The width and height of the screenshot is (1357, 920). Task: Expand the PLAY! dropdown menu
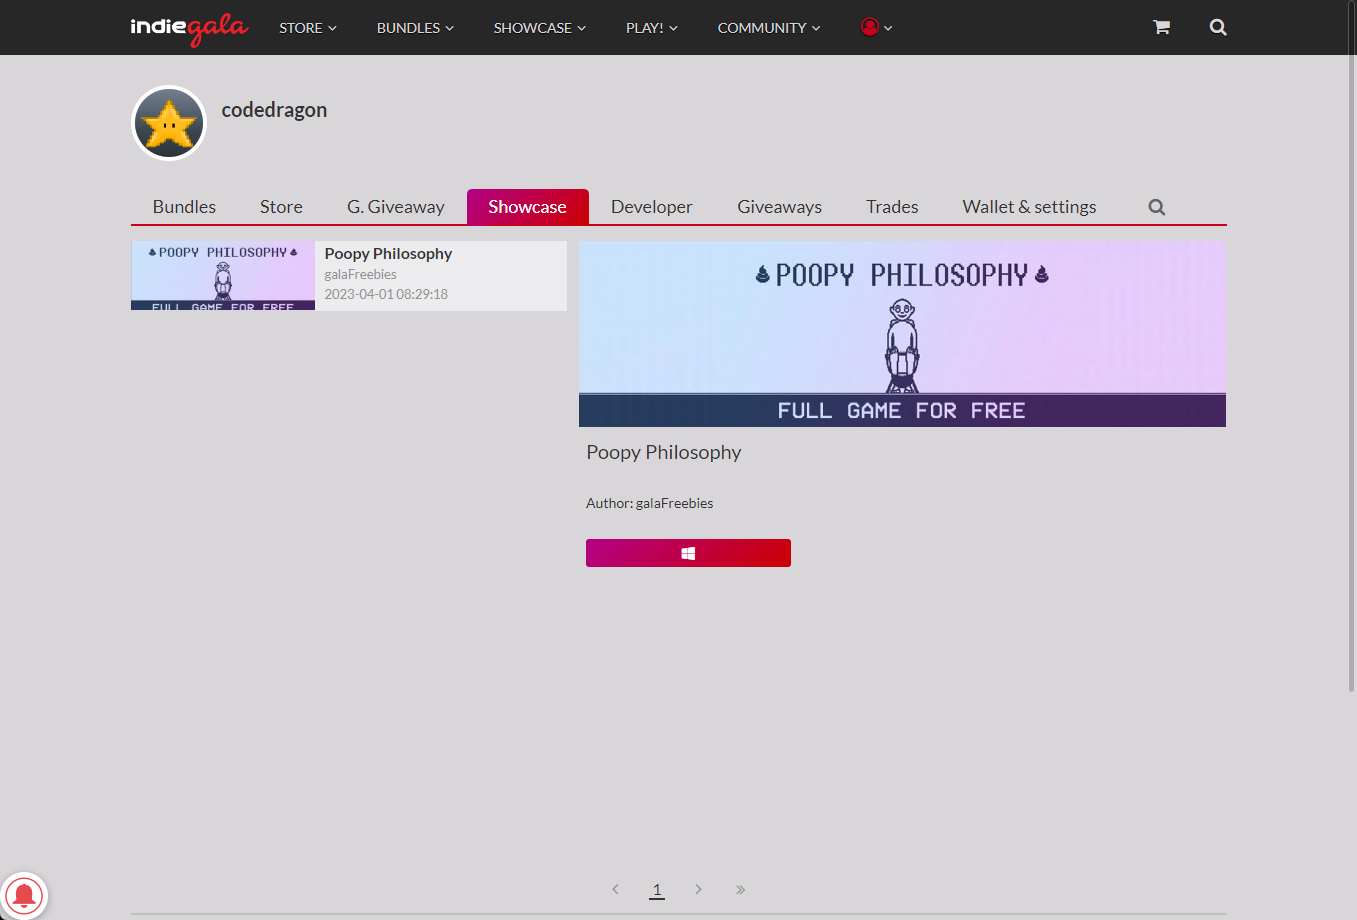[x=652, y=28]
